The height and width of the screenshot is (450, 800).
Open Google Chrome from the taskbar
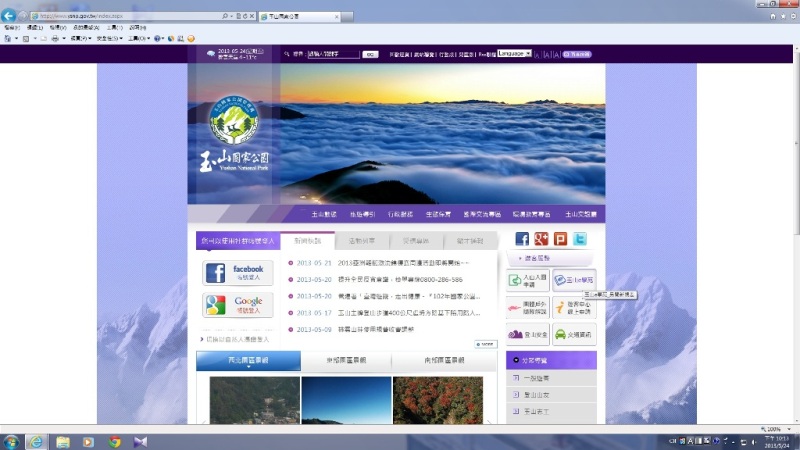(115, 442)
